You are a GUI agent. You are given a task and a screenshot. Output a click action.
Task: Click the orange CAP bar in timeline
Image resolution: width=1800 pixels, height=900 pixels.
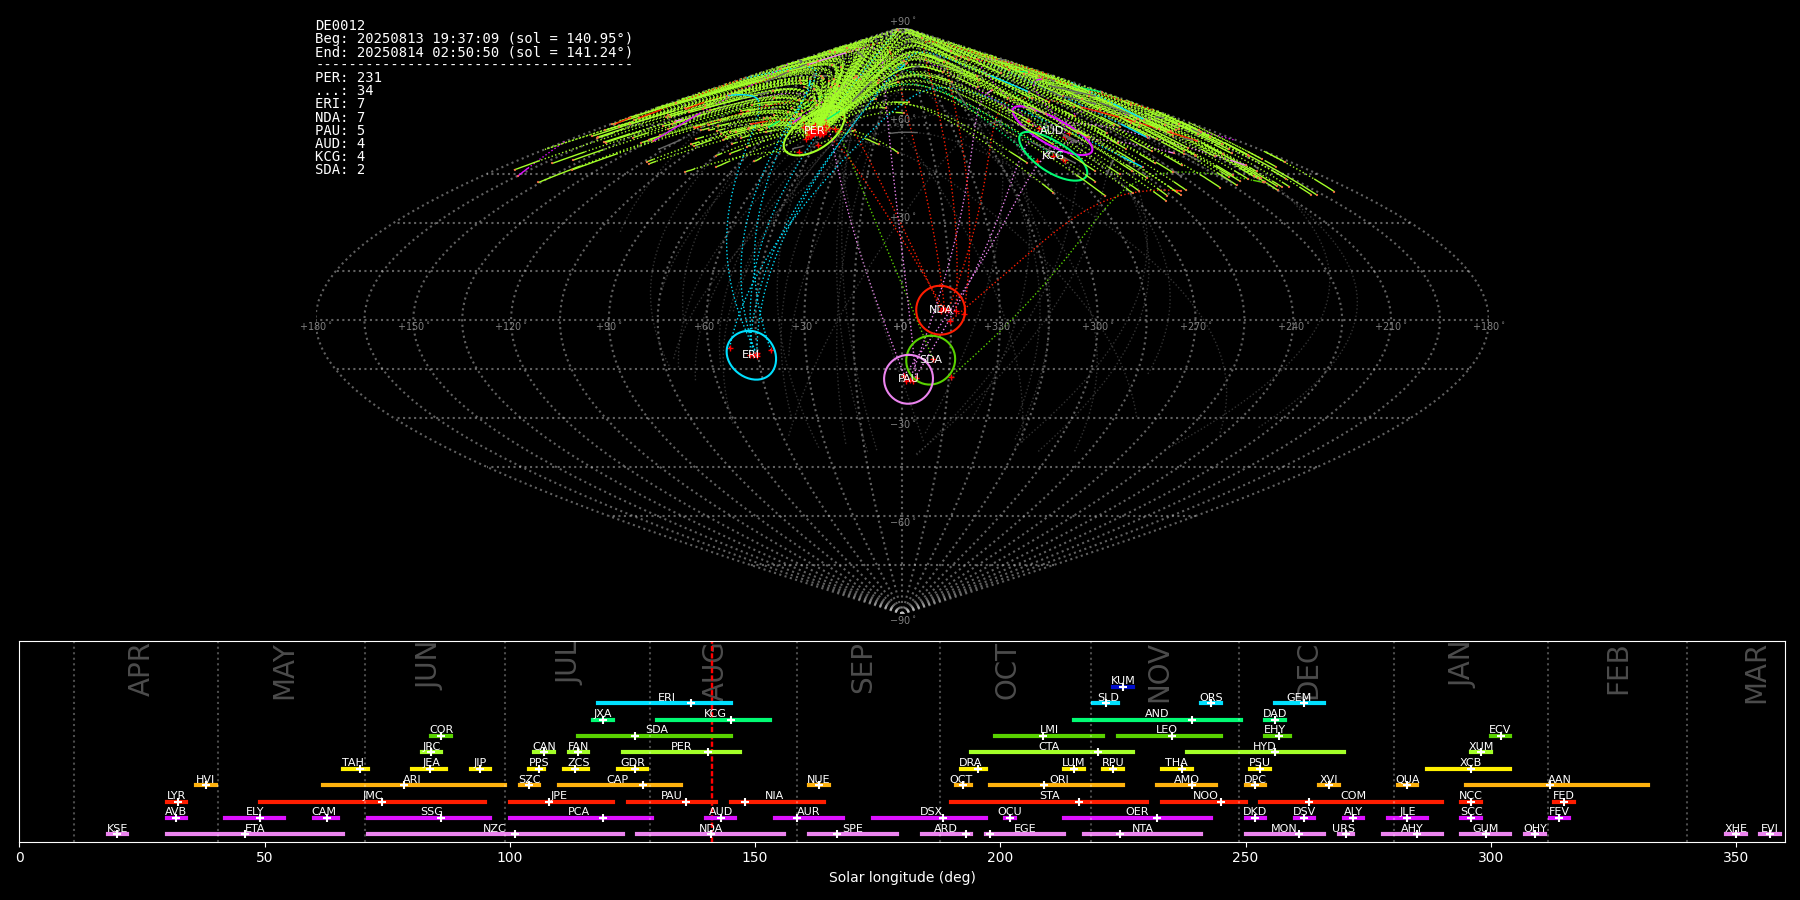click(x=620, y=785)
